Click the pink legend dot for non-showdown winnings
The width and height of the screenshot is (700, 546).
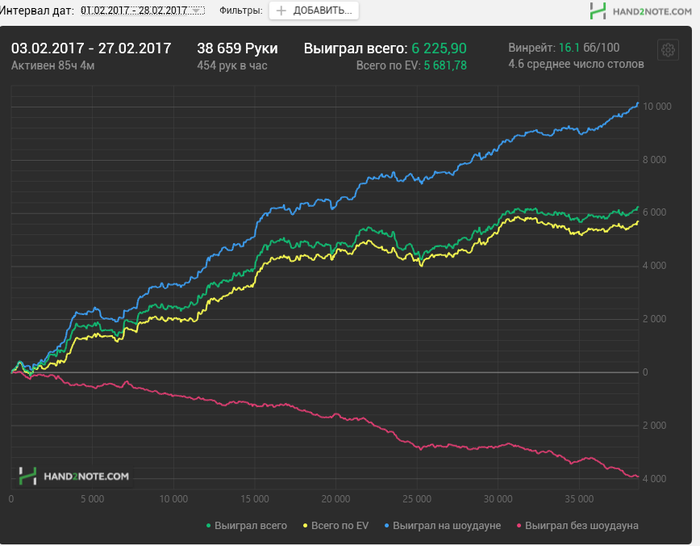click(519, 526)
